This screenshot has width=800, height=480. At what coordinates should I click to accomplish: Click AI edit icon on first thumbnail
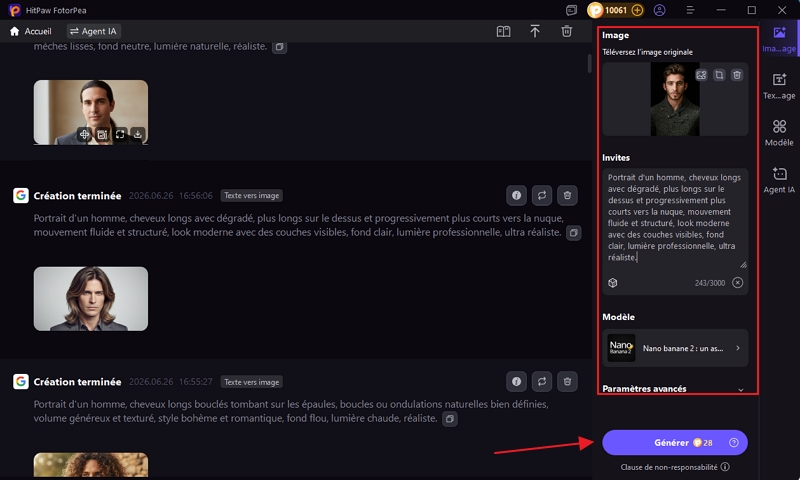click(102, 135)
